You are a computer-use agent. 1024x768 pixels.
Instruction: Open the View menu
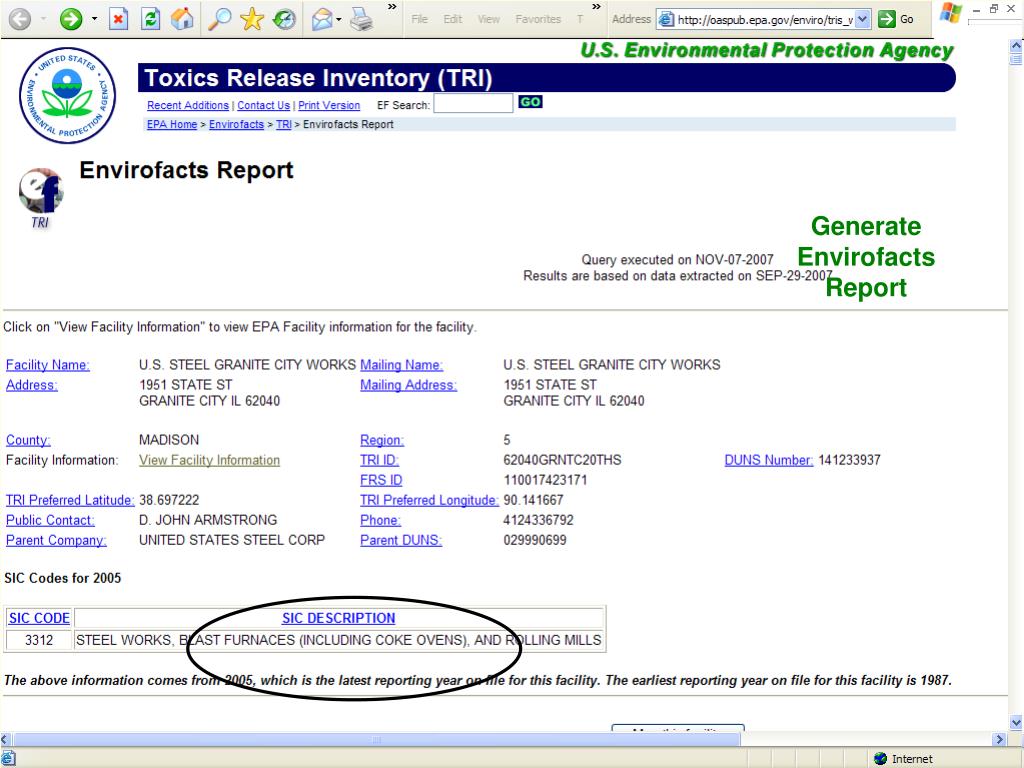click(488, 19)
